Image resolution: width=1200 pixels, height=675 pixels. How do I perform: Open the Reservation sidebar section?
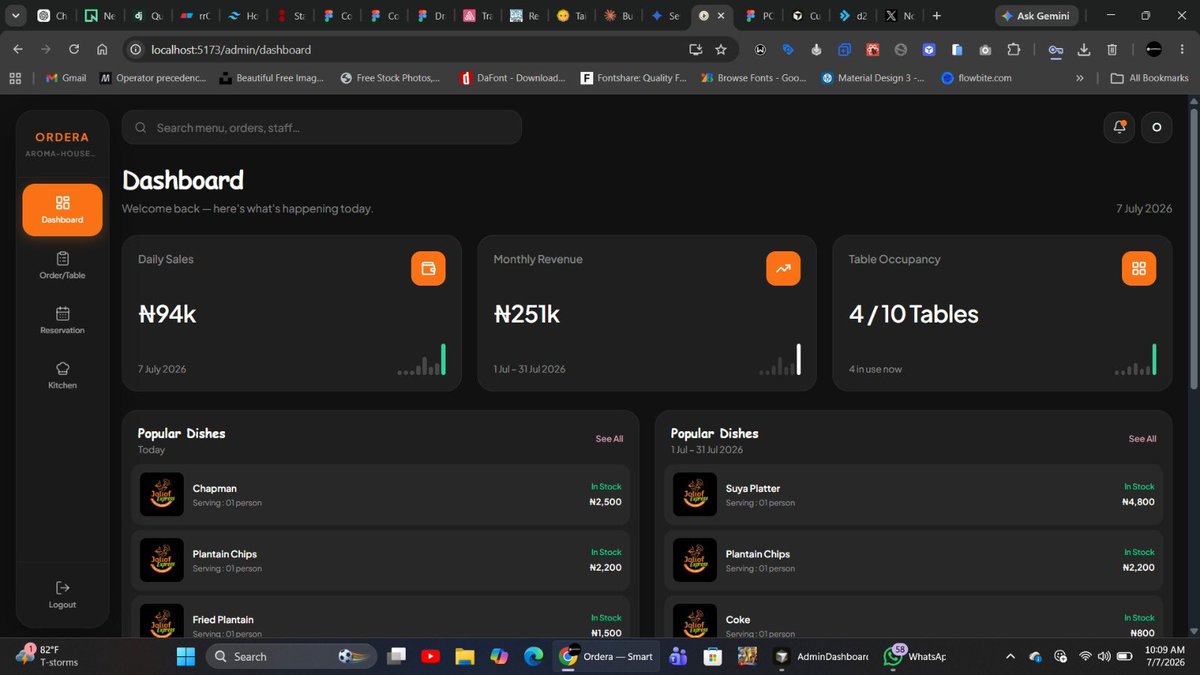(62, 320)
